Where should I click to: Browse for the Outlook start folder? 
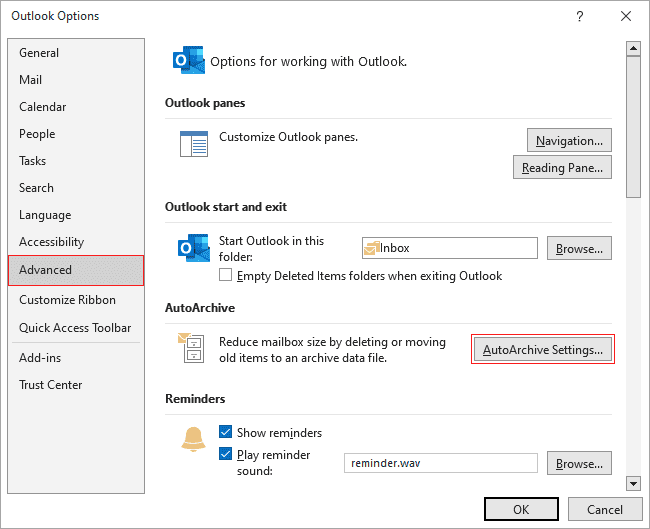point(579,248)
